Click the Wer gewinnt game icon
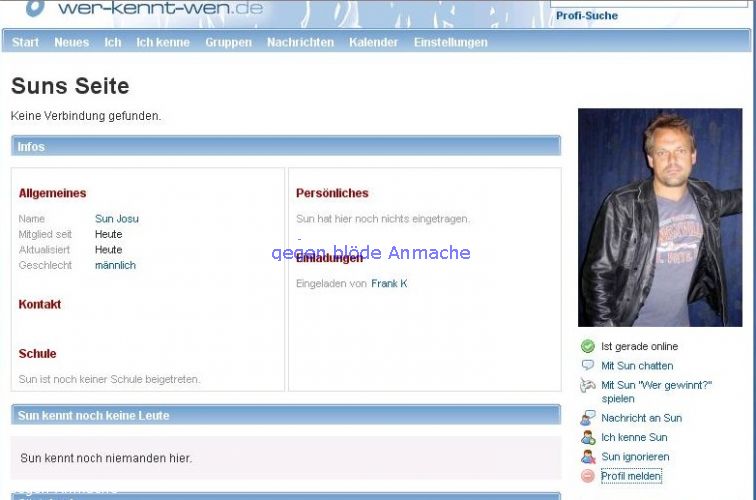Image resolution: width=756 pixels, height=500 pixels. 588,386
